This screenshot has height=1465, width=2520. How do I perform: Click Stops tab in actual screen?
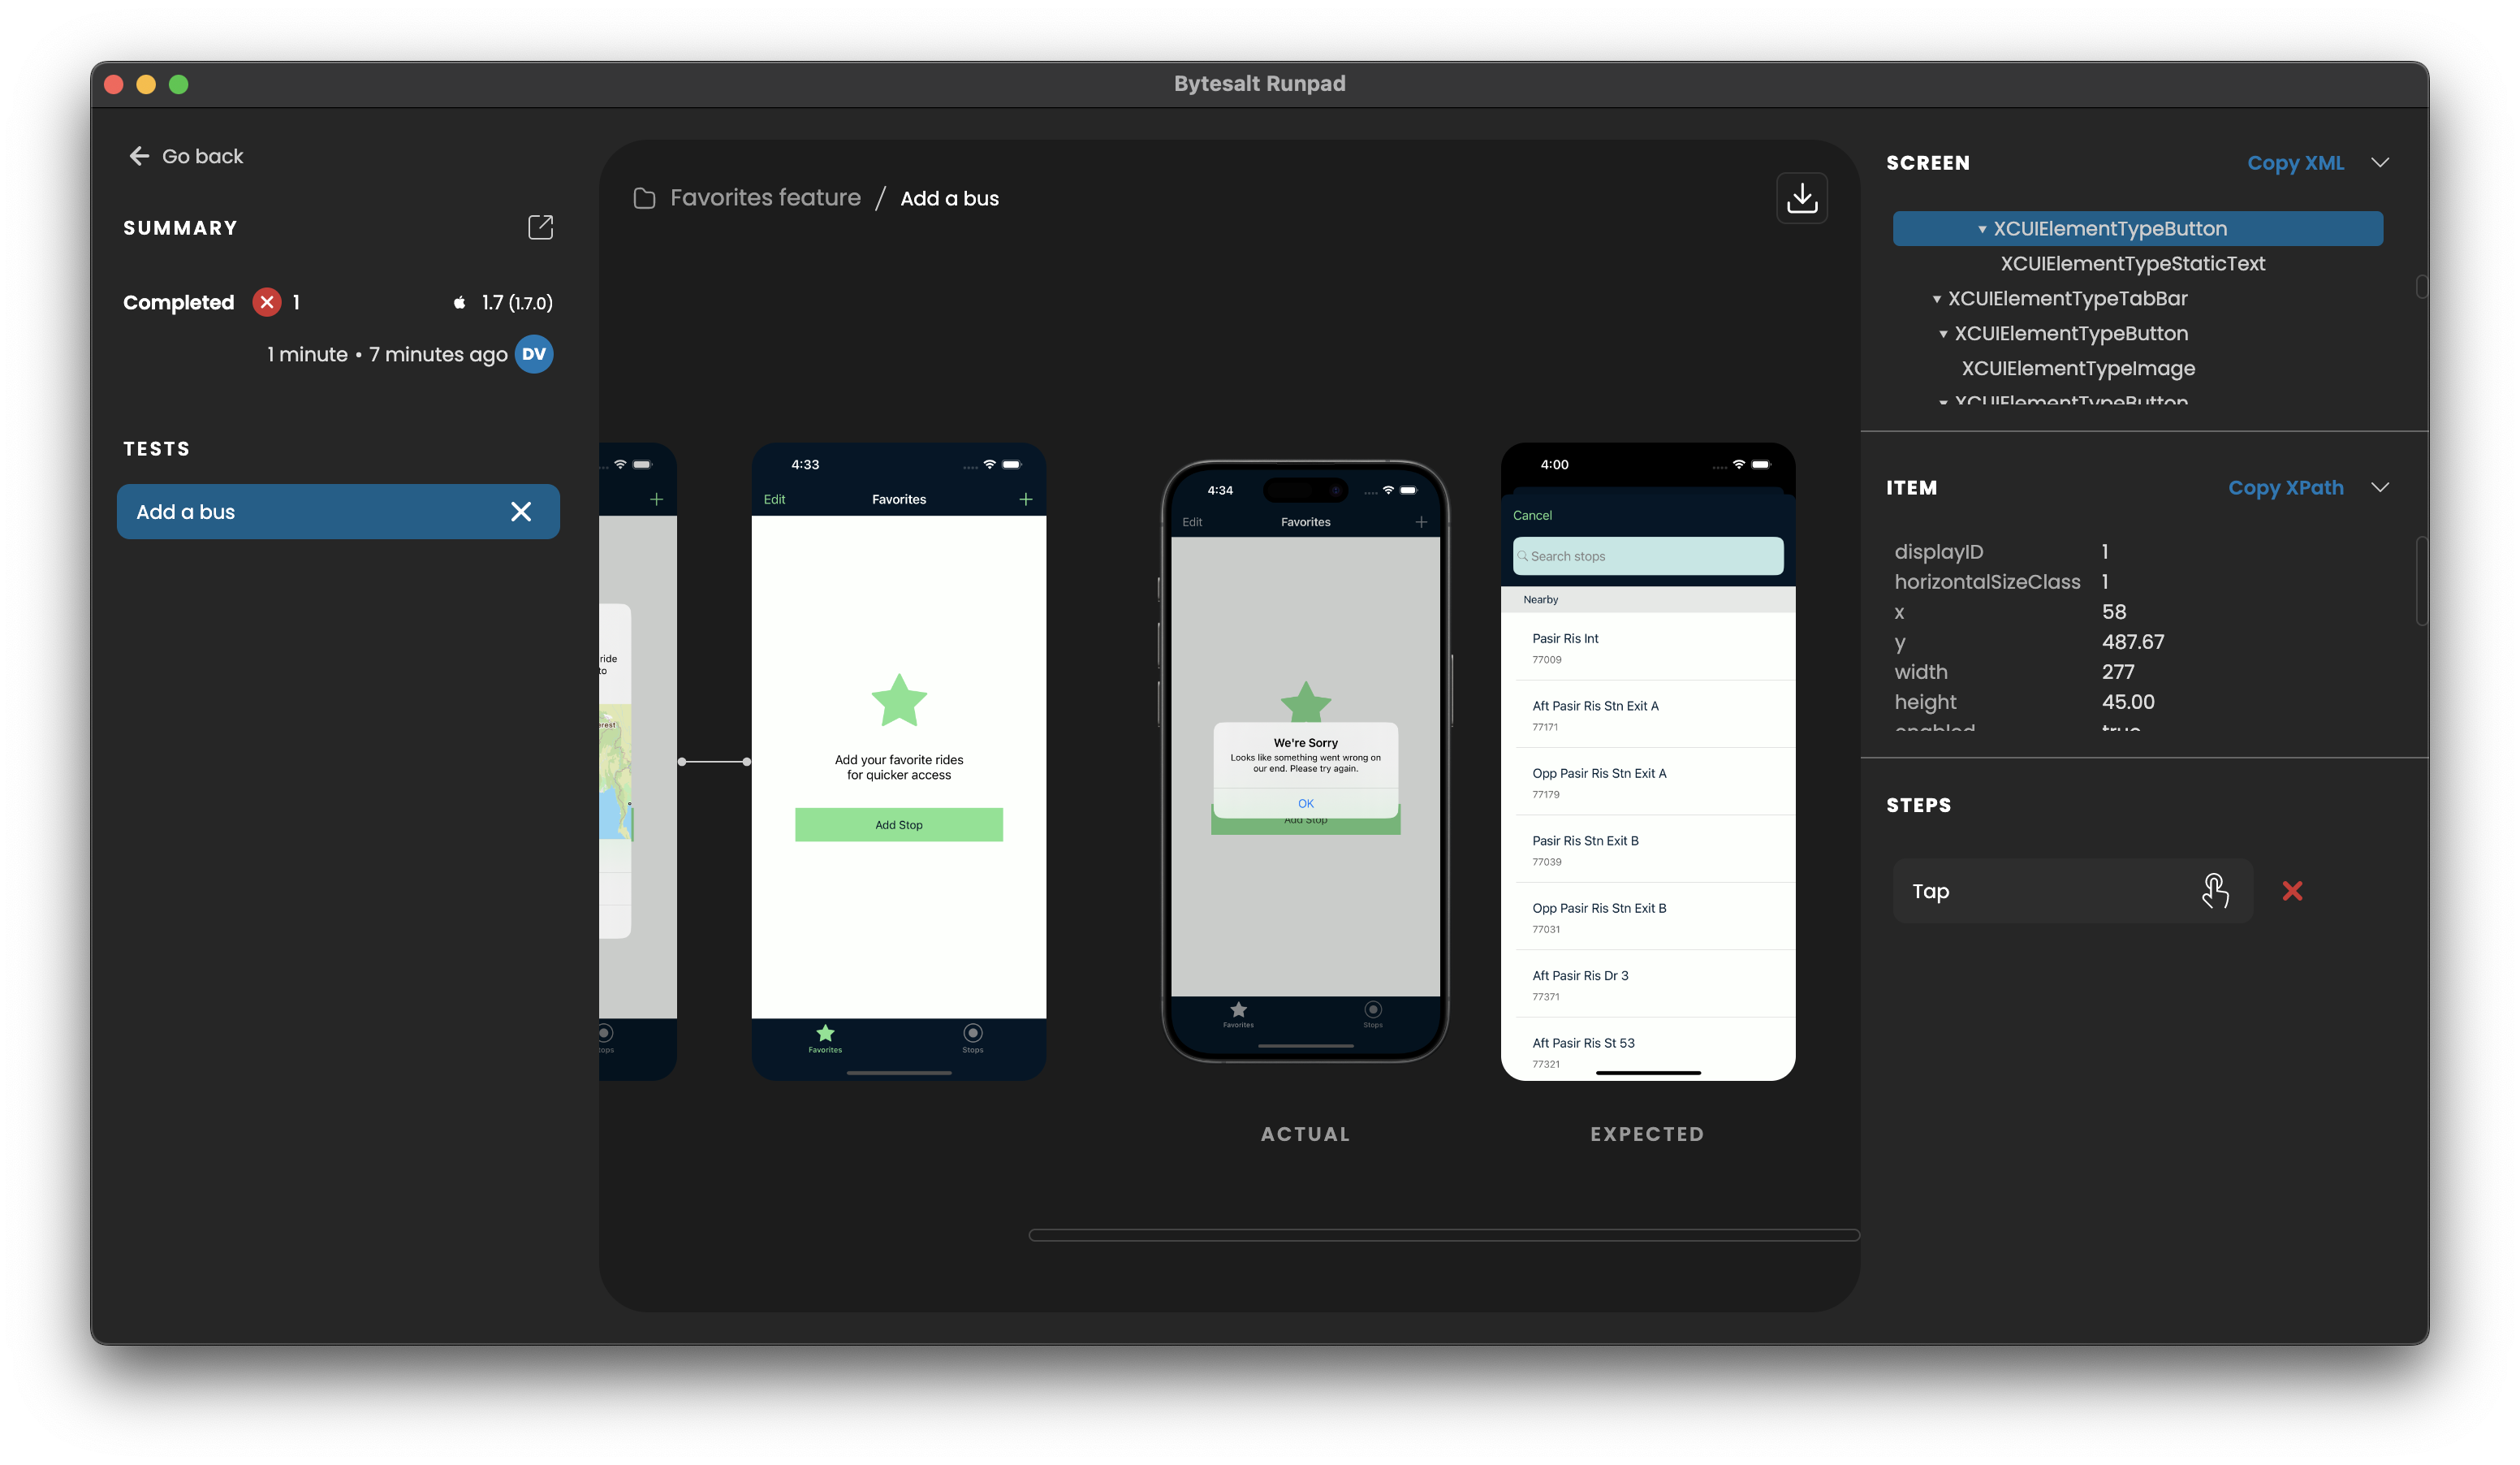click(1373, 1014)
